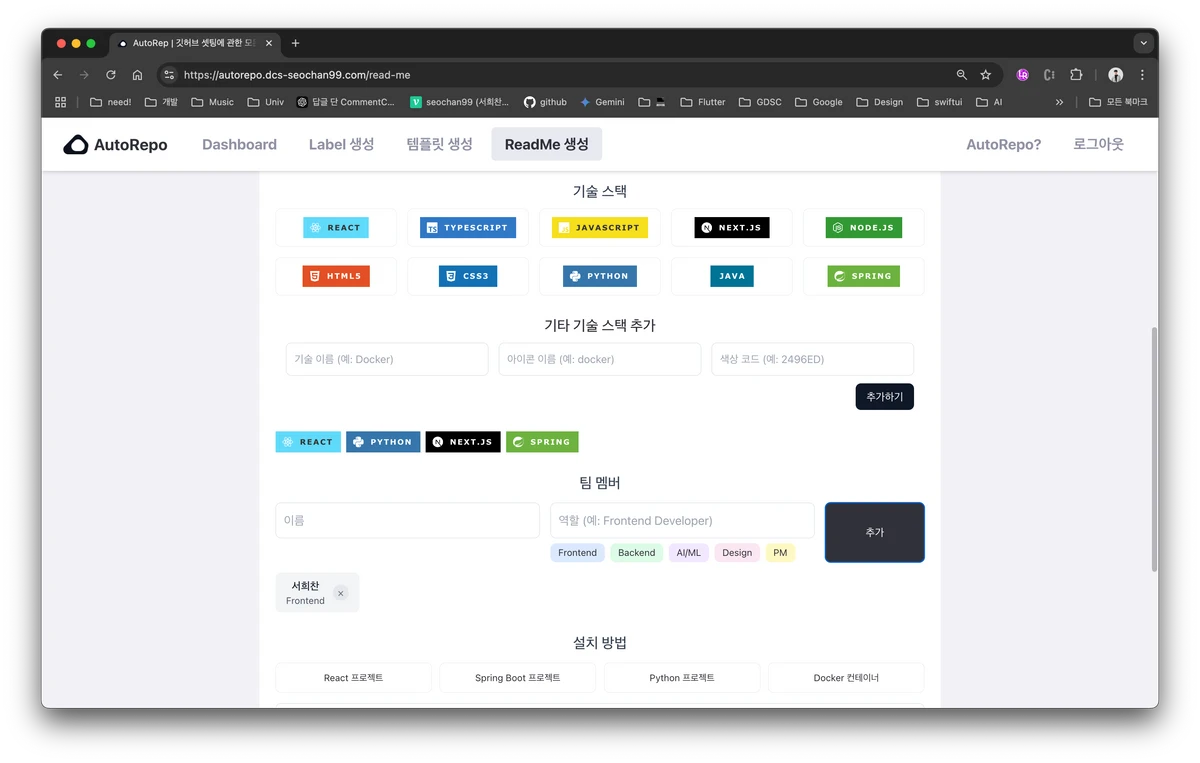Viewport: 1200px width, 763px height.
Task: Open the need! bookmark folder
Action: click(x=110, y=102)
